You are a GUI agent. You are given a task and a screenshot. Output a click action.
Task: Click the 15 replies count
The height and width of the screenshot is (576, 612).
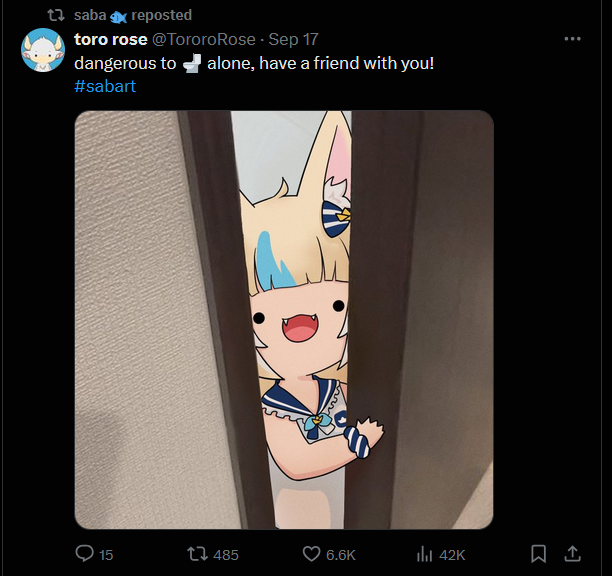click(x=106, y=555)
